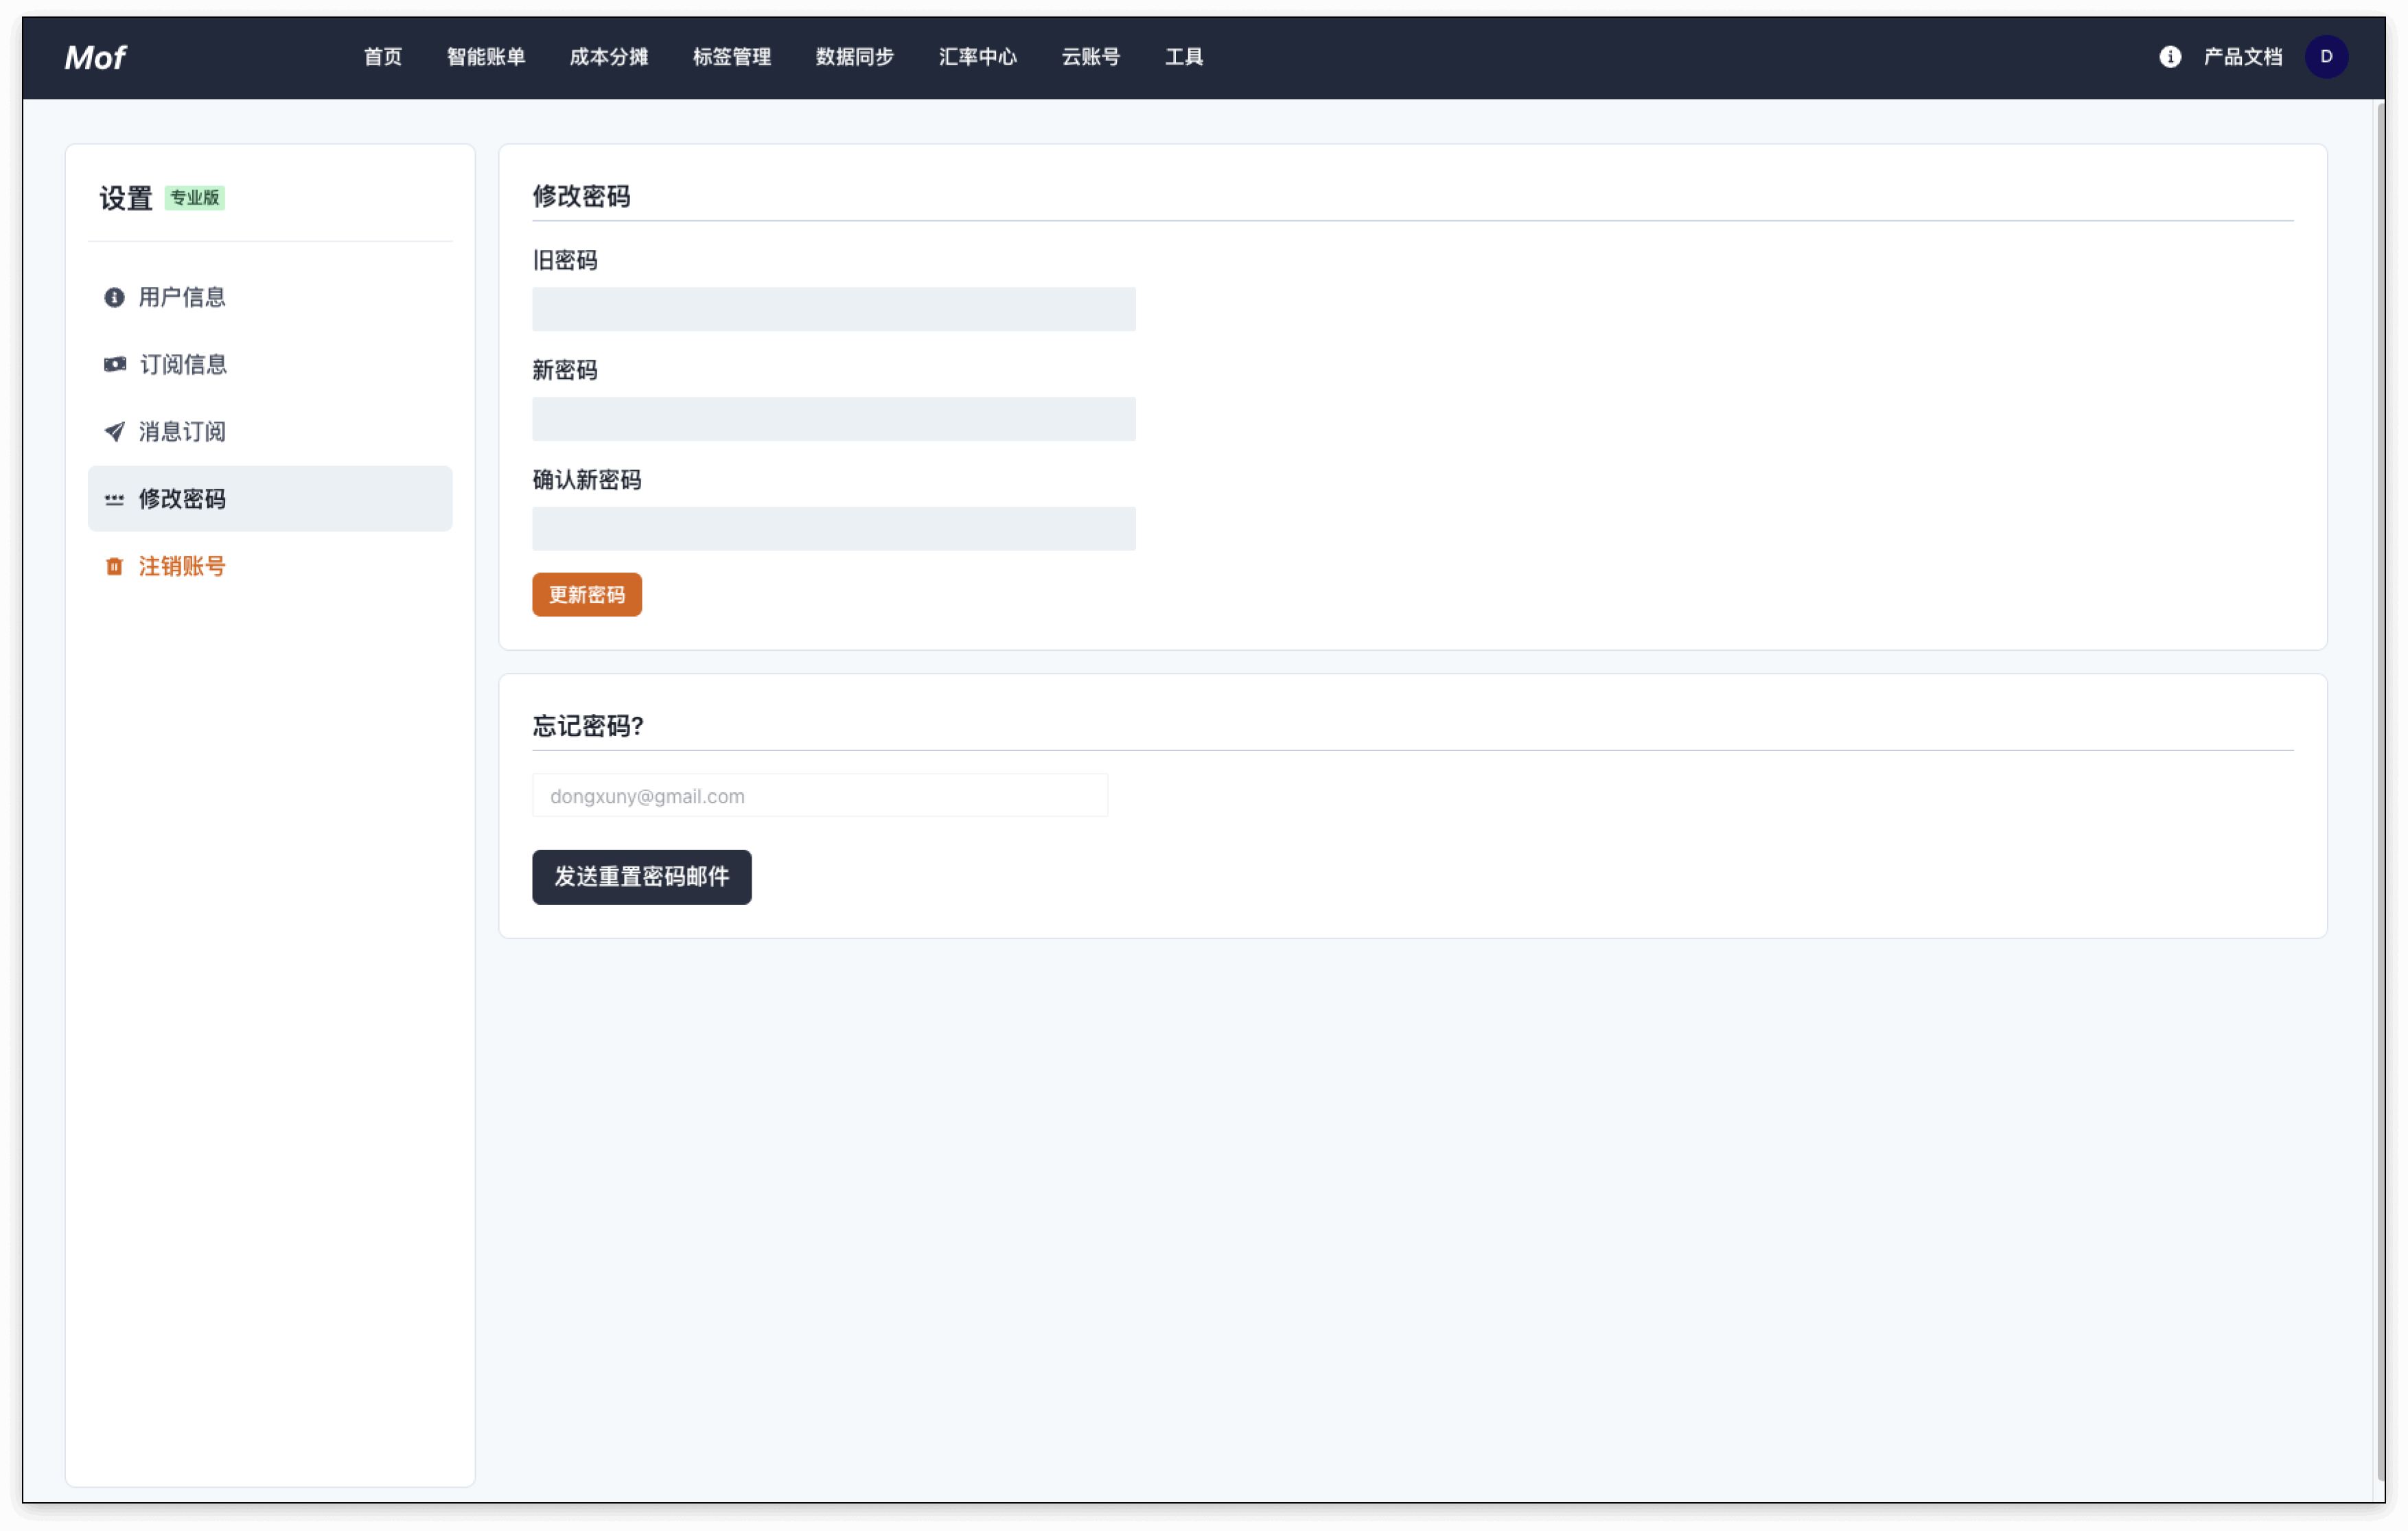Viewport: 2408px width, 1531px height.
Task: Click the dots icon beside 修改密码
Action: 114,498
